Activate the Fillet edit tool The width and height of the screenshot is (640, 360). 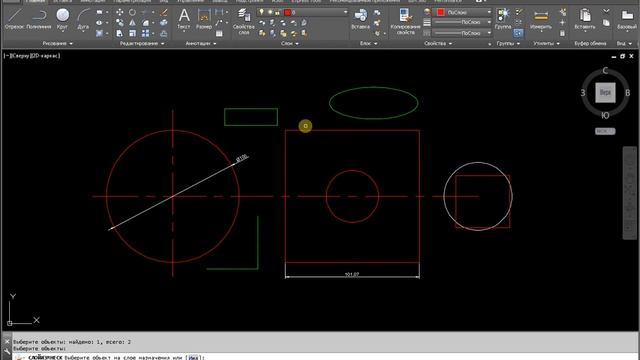tap(146, 23)
